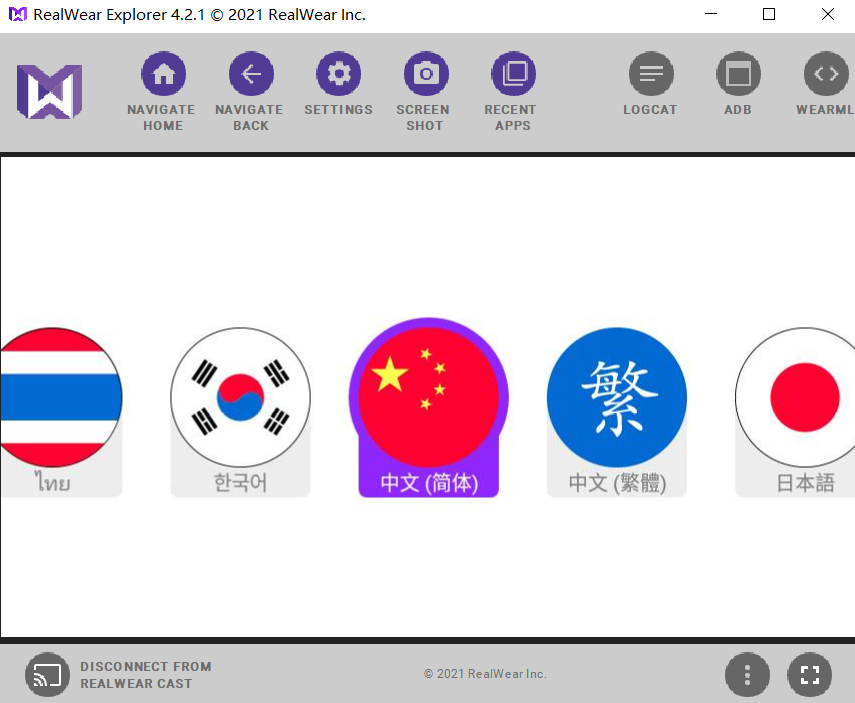Select the Simplified Chinese flag
Screen dimensions: 855x703
(x=428, y=397)
